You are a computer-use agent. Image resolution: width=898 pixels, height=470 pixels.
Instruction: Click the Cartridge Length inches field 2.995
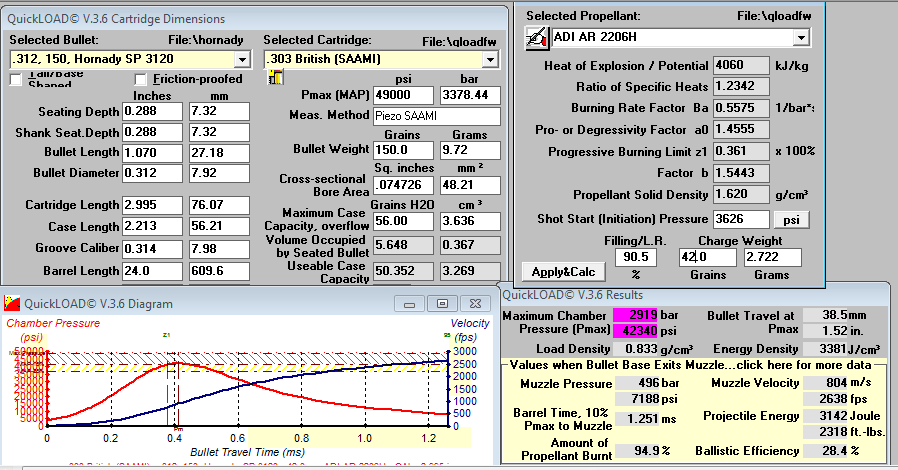click(152, 205)
